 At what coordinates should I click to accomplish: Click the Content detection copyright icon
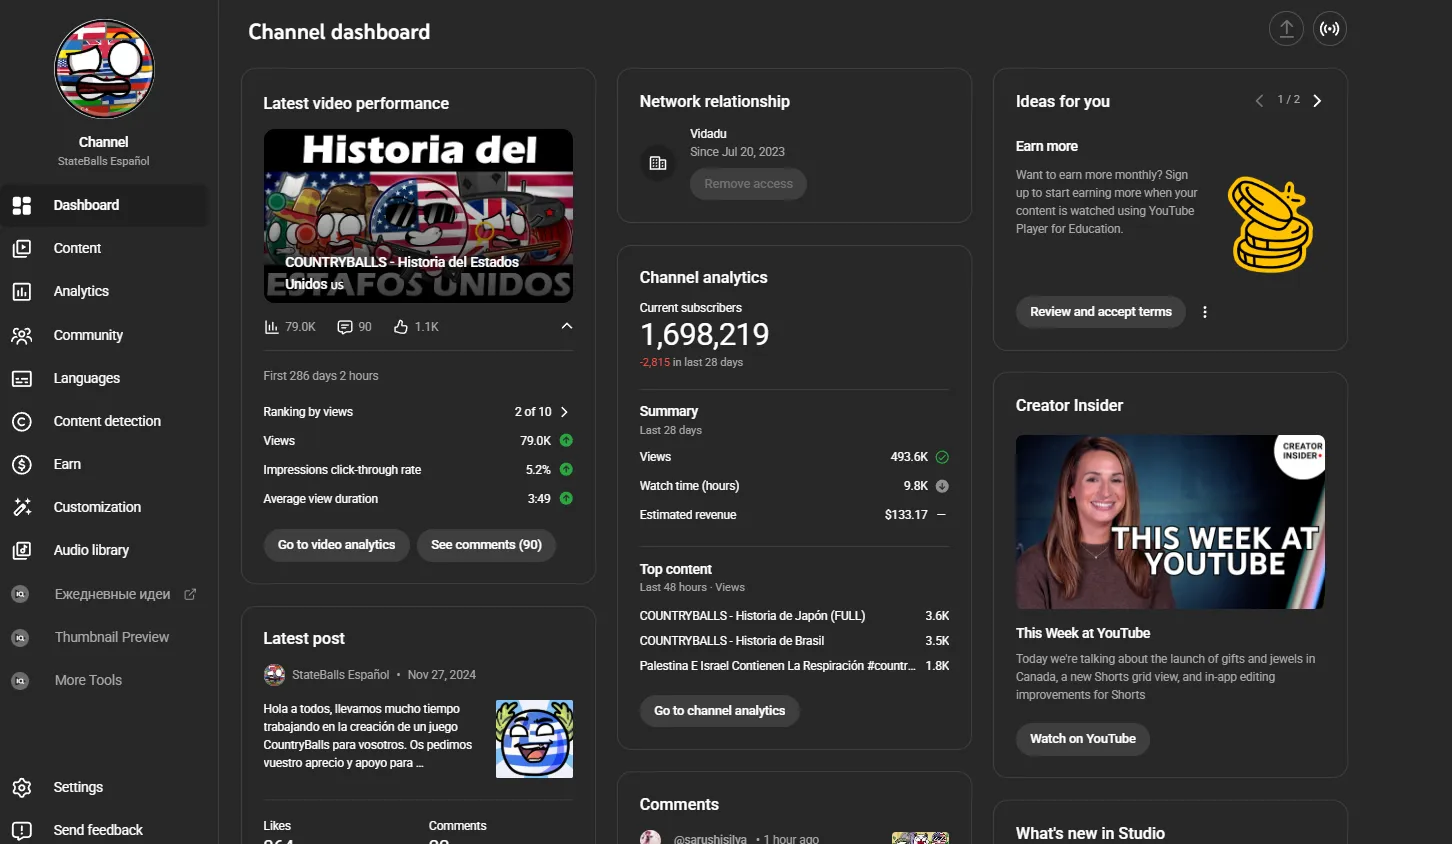click(x=22, y=421)
